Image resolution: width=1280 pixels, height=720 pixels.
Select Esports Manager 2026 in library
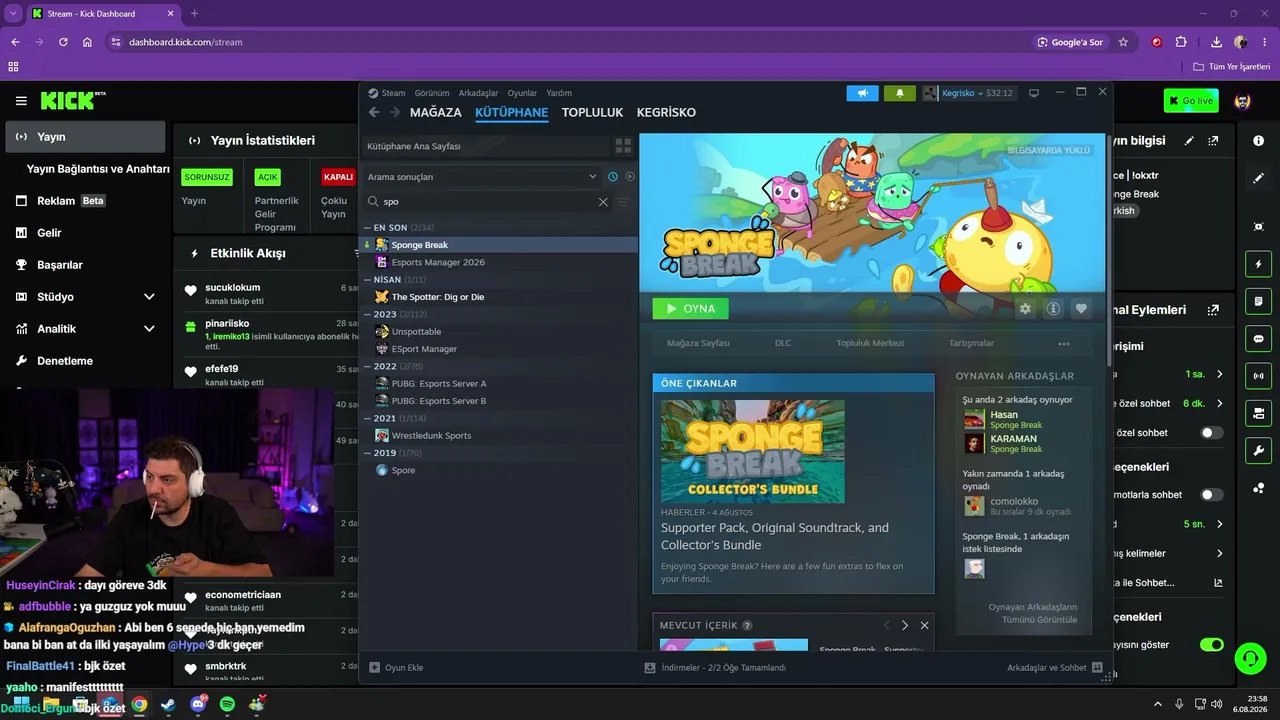click(x=438, y=262)
